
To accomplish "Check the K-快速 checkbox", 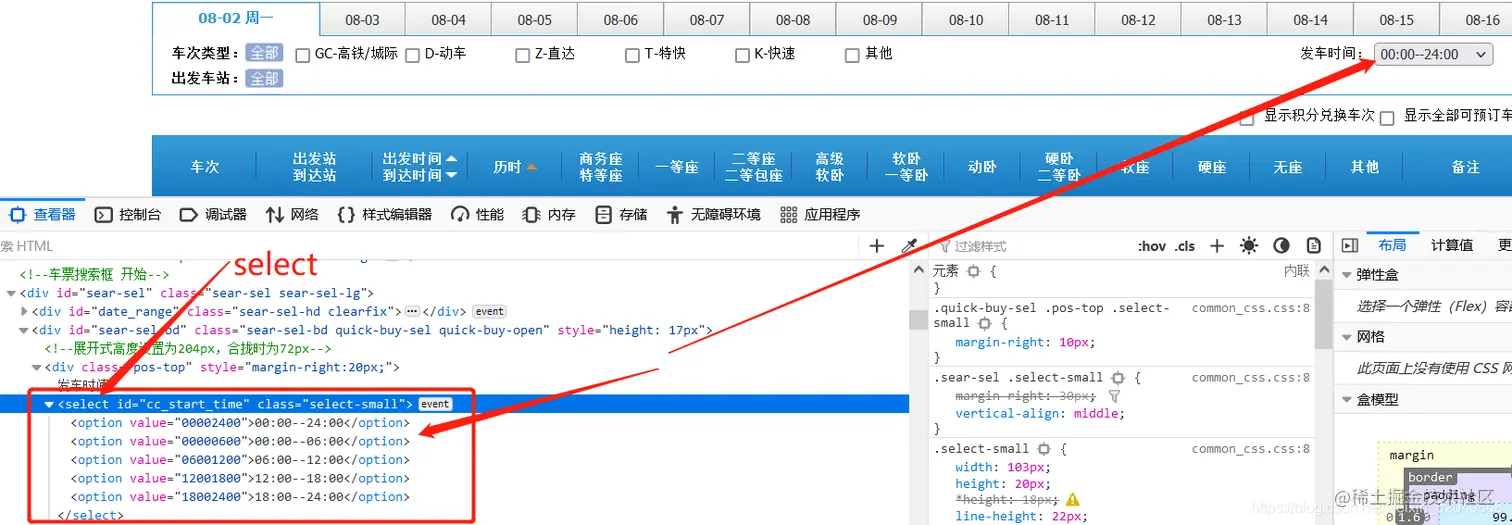I will coord(742,55).
